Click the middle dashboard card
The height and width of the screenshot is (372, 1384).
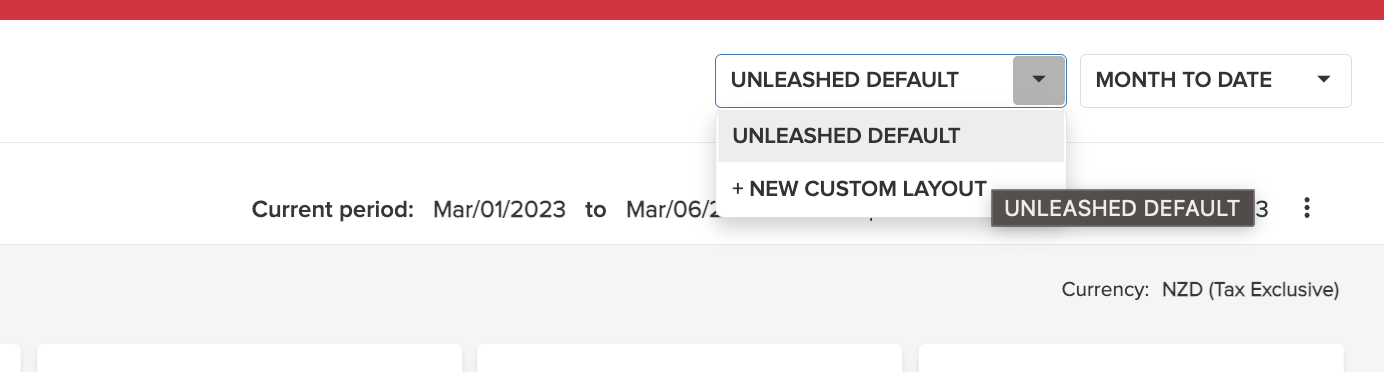click(x=690, y=358)
